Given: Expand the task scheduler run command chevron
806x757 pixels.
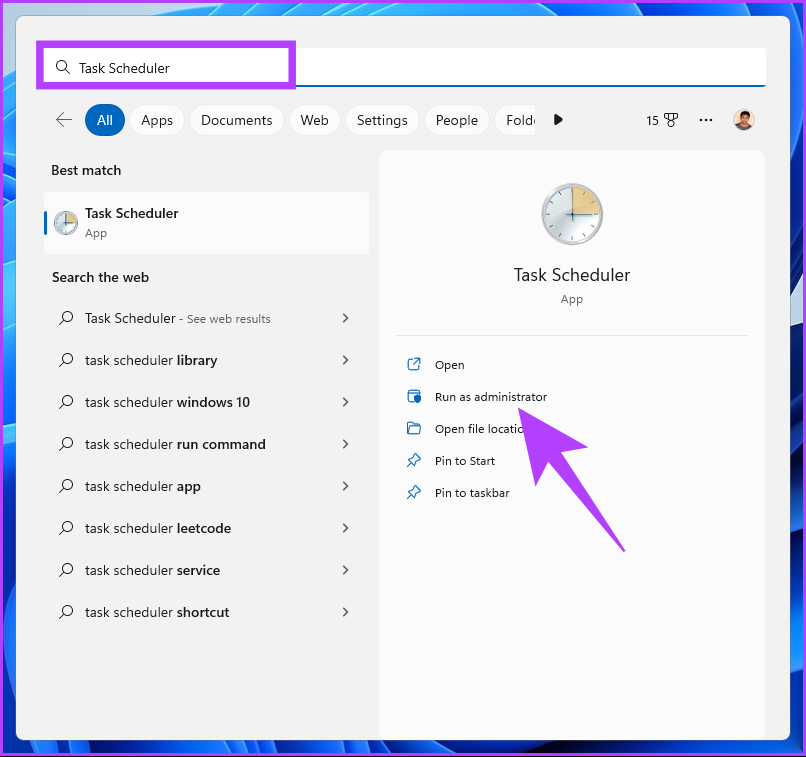Looking at the screenshot, I should [345, 444].
